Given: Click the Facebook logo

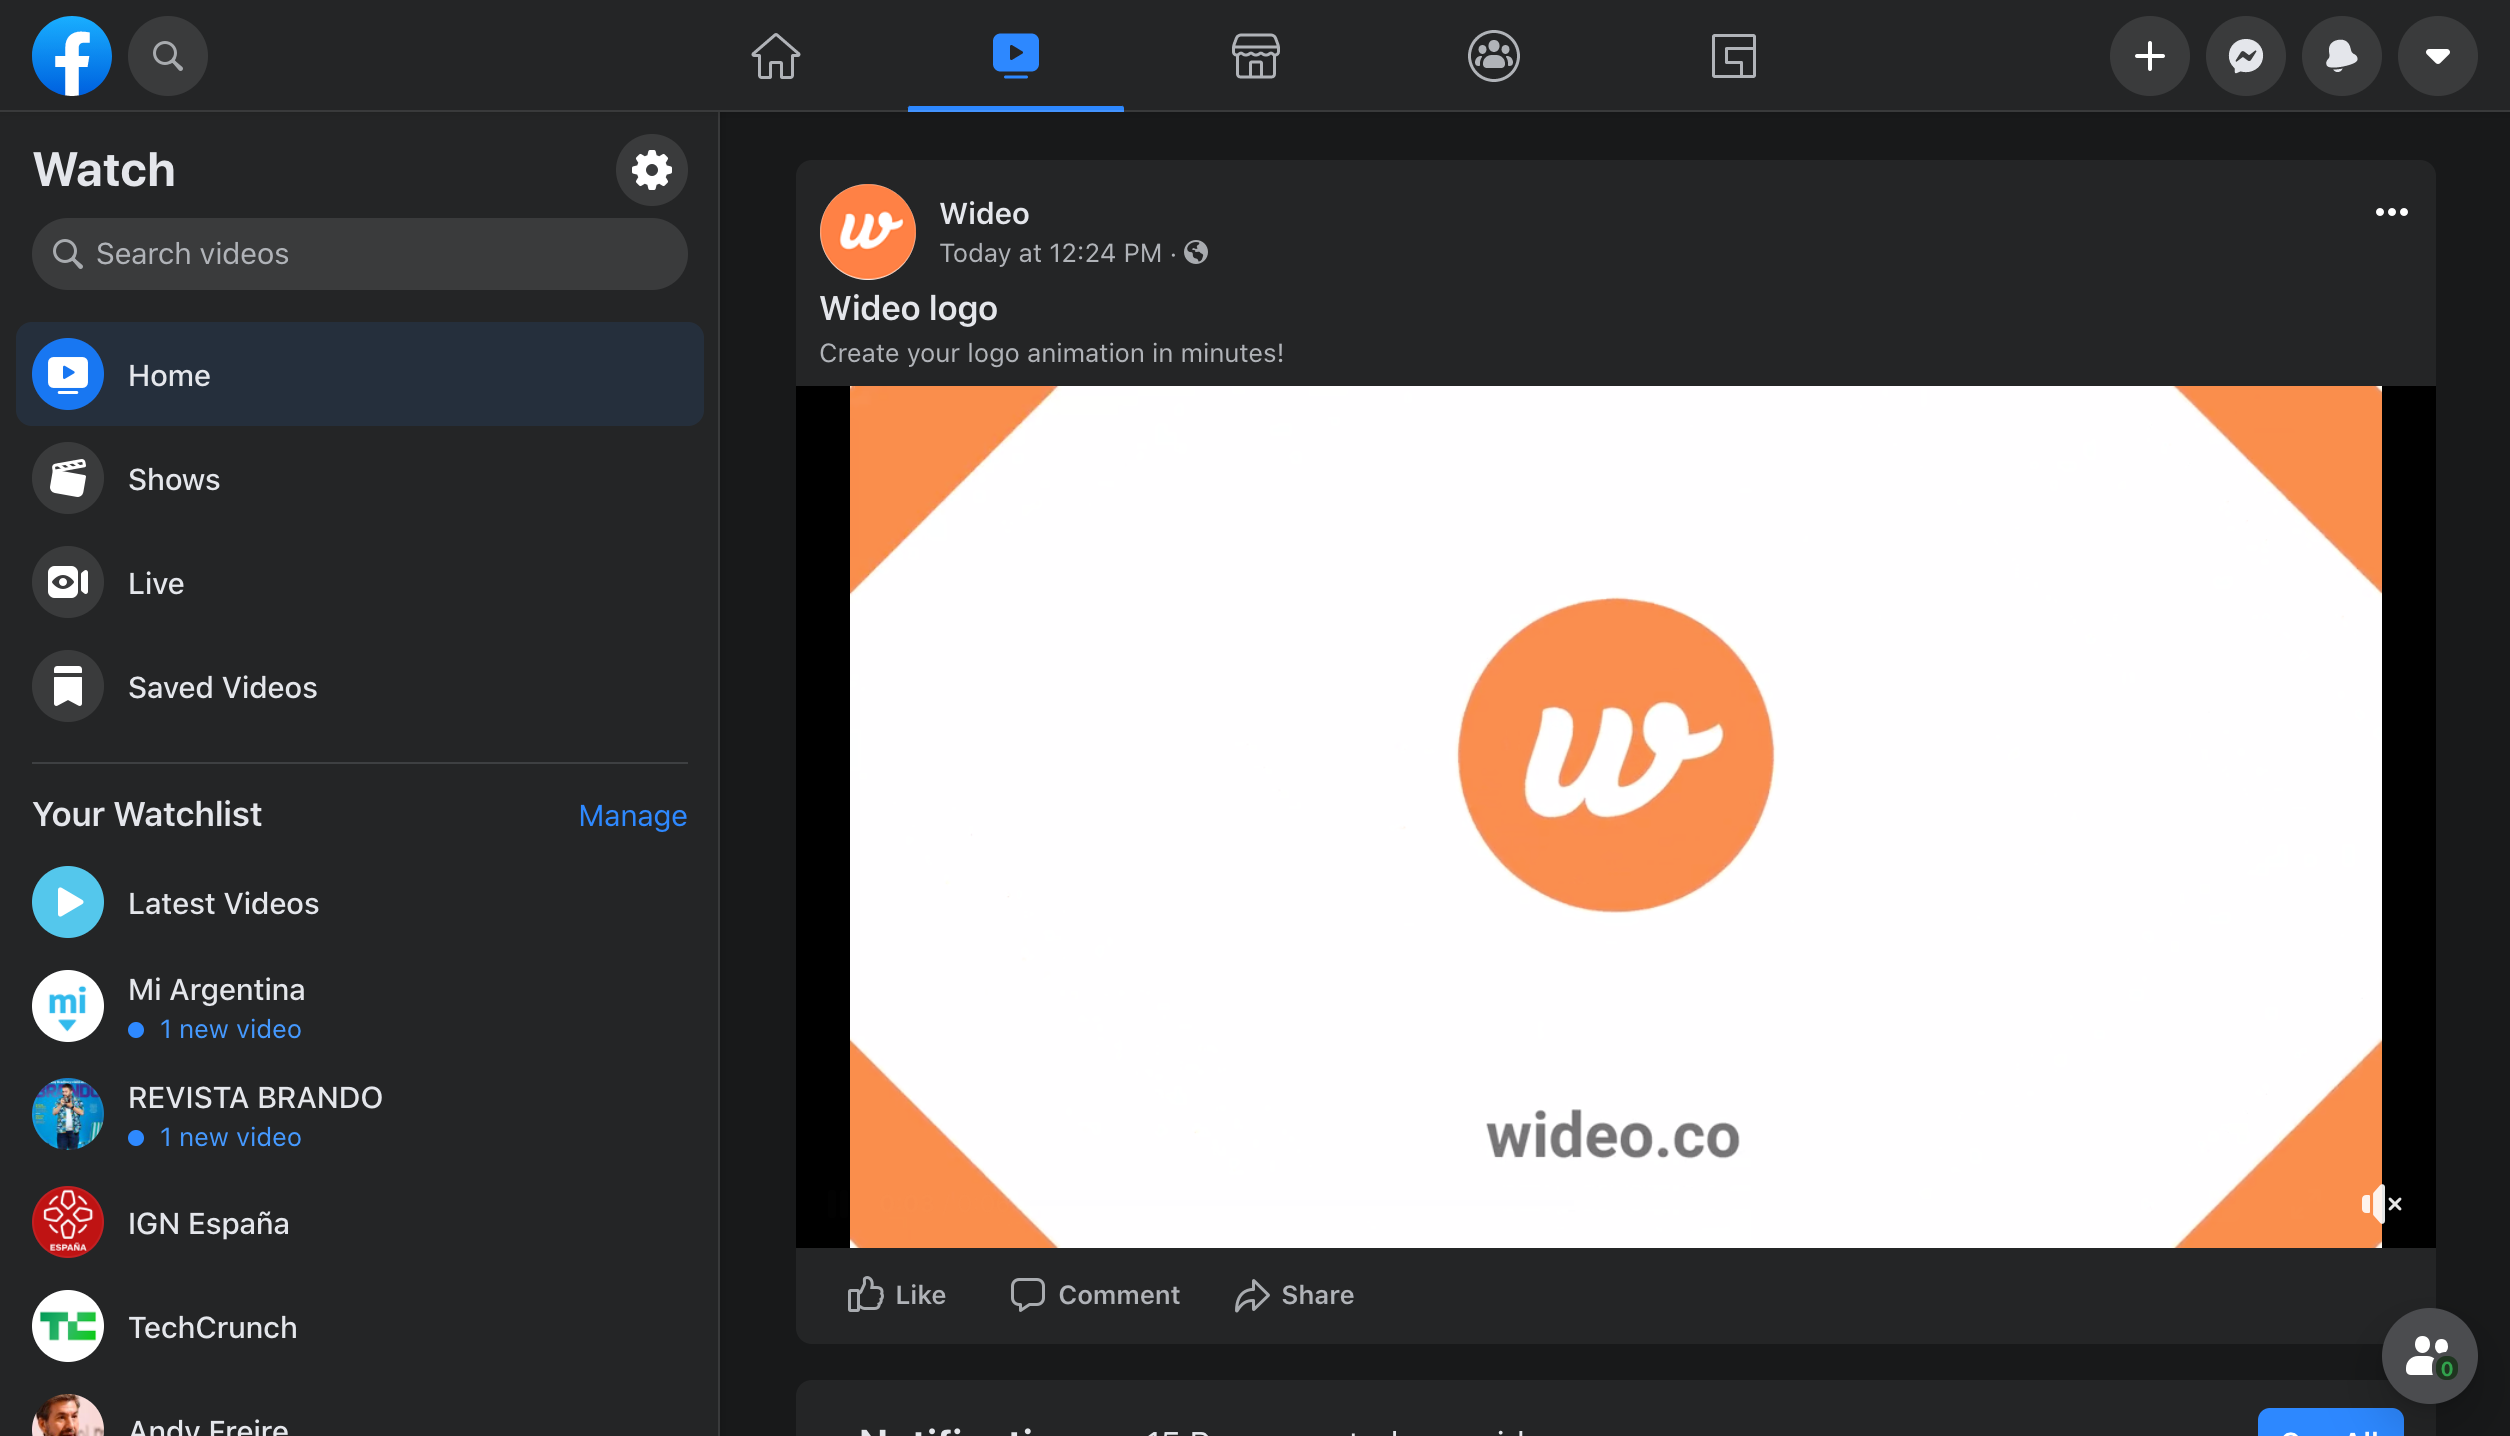Looking at the screenshot, I should (71, 56).
